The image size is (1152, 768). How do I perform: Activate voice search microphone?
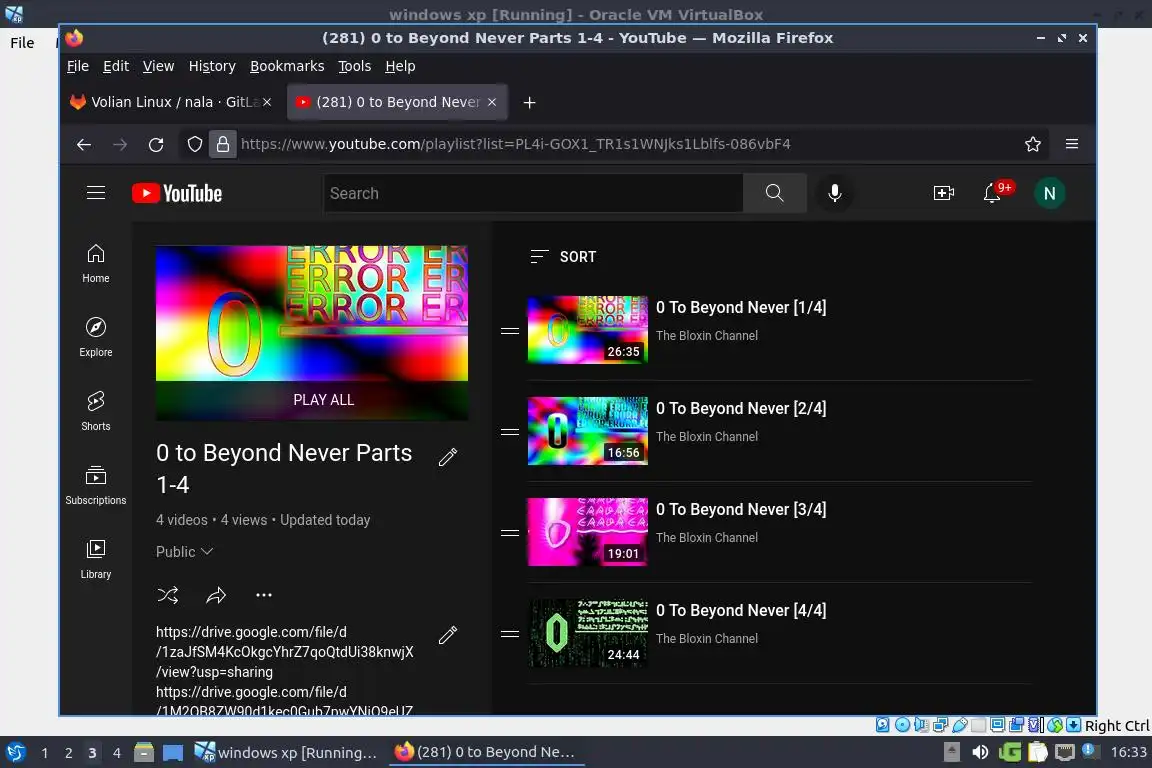[x=835, y=193]
